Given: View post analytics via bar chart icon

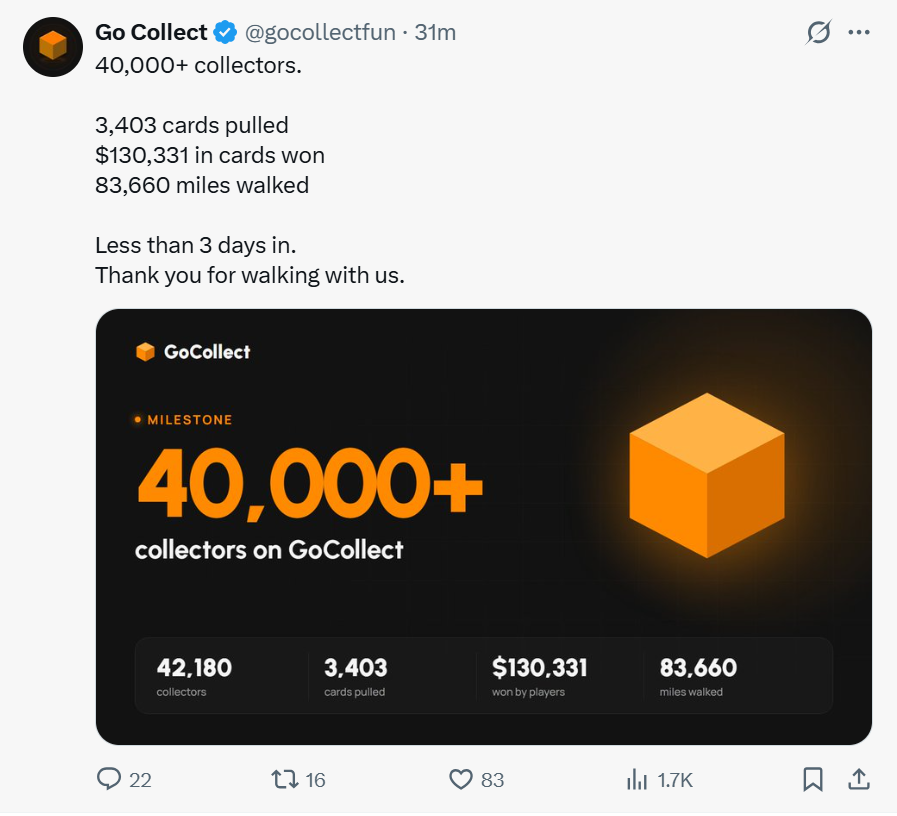Looking at the screenshot, I should 637,779.
